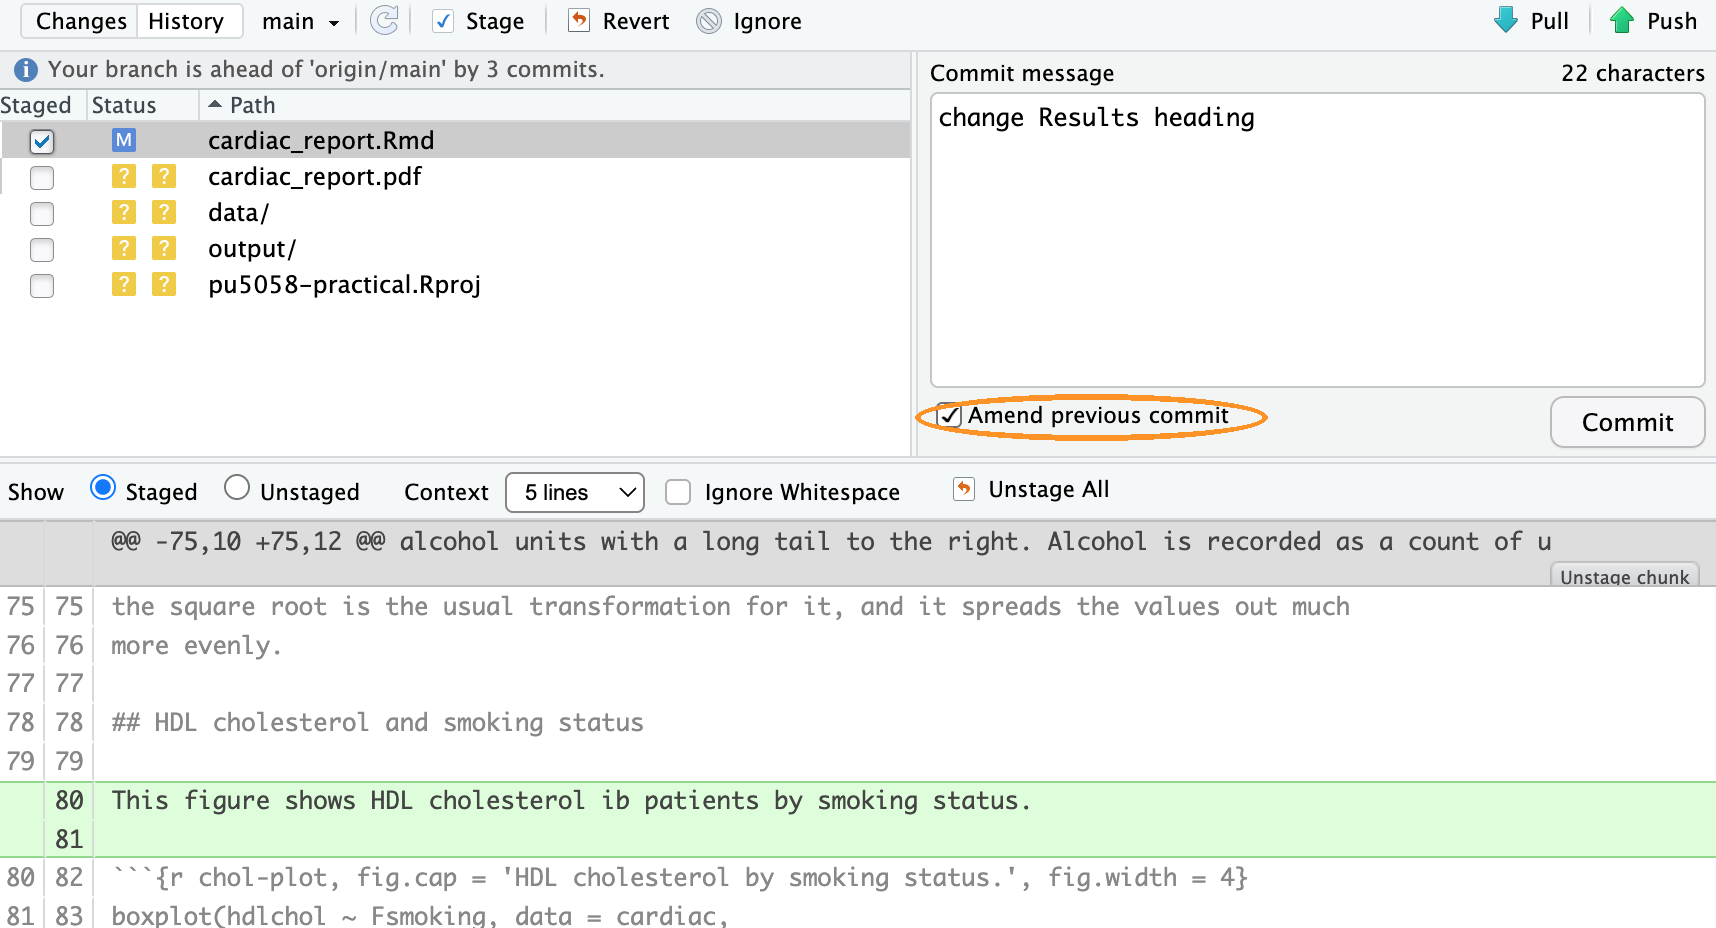Select the Unstaged radio button
The height and width of the screenshot is (928, 1716).
point(237,488)
